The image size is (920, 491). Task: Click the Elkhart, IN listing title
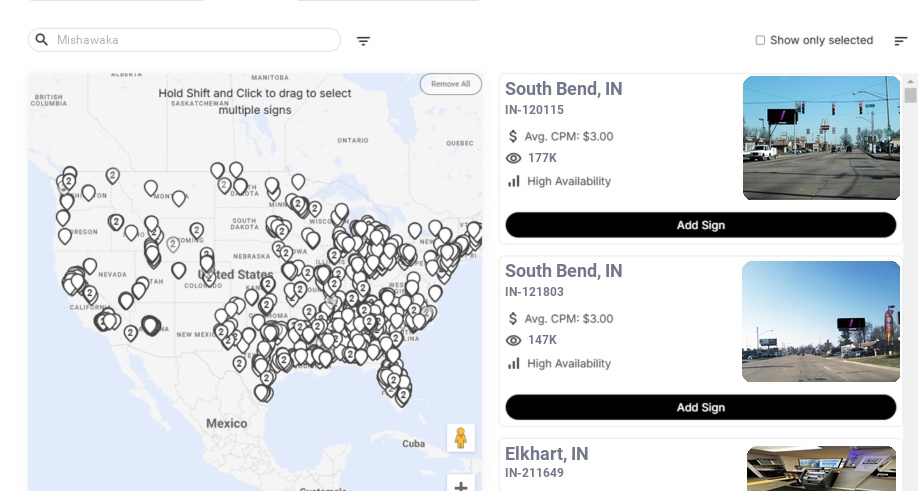[x=546, y=454]
